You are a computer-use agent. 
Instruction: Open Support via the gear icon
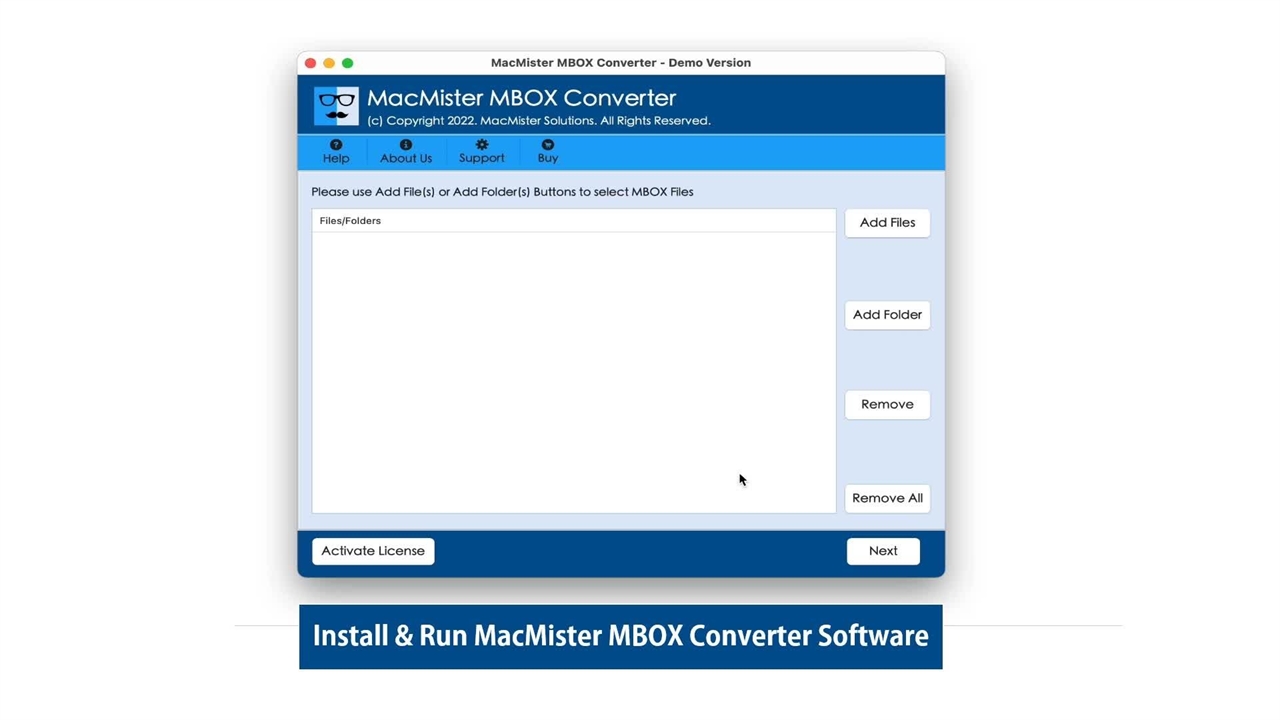pos(482,145)
